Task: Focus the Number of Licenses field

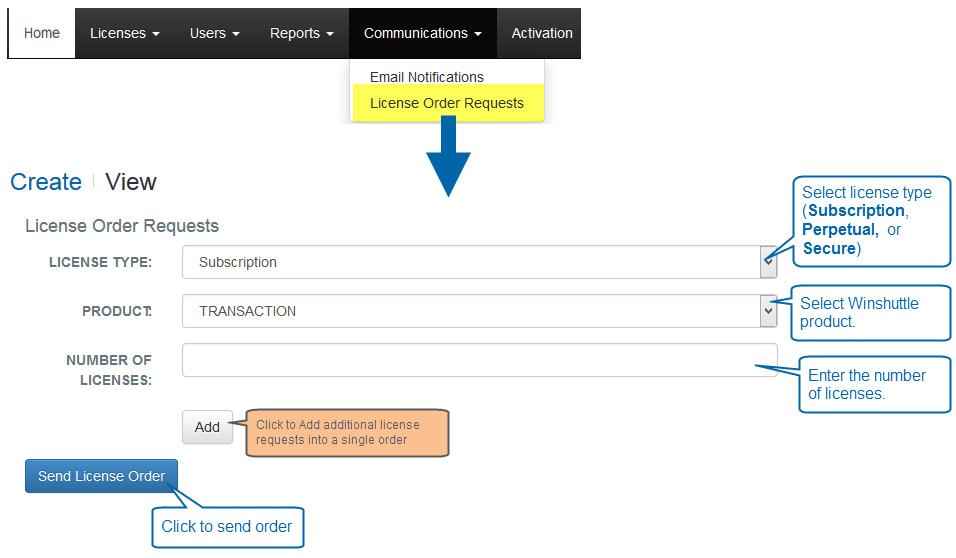Action: [x=479, y=360]
